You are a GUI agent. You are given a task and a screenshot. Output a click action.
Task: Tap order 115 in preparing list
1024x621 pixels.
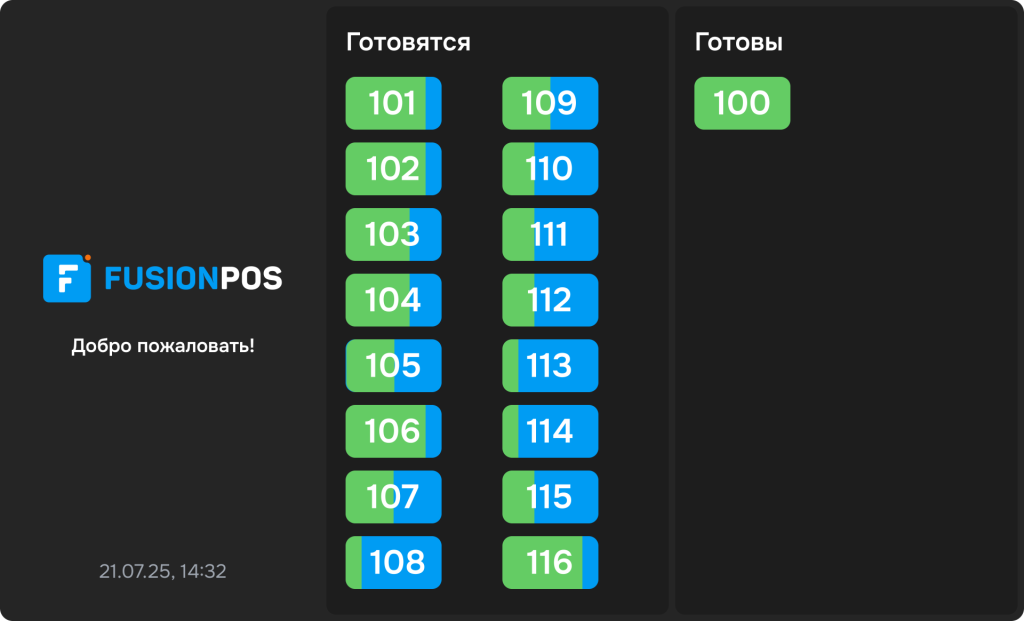coord(549,497)
